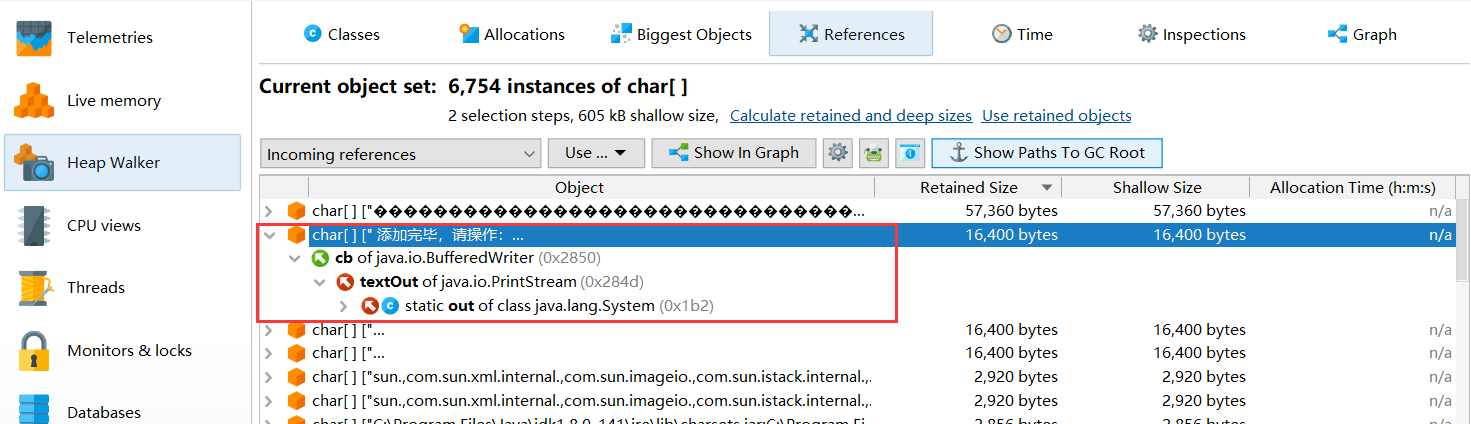The width and height of the screenshot is (1471, 424).
Task: Click Show Paths To GC Root
Action: tap(1047, 153)
